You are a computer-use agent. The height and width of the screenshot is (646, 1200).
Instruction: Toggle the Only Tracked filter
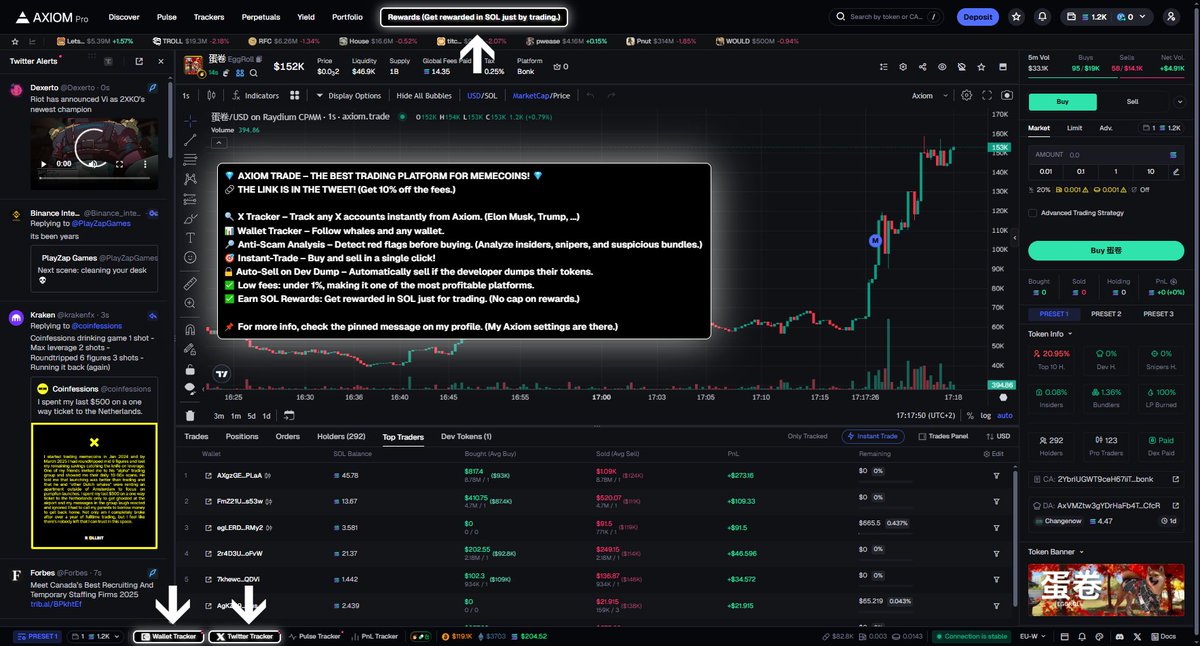coord(807,436)
